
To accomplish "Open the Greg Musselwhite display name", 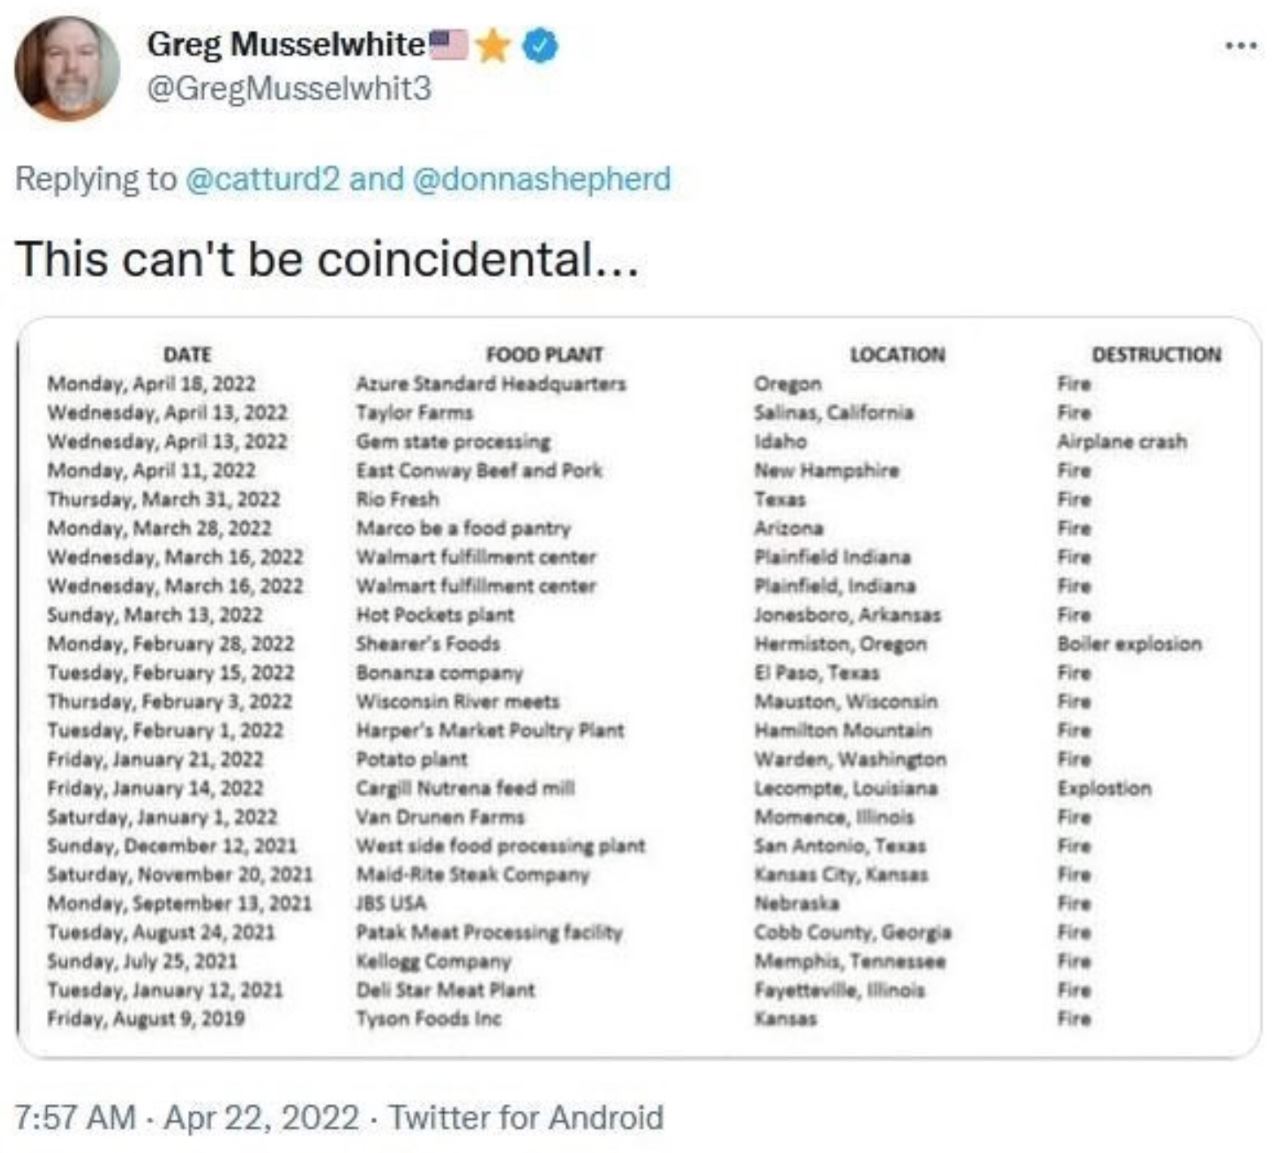I will (286, 45).
